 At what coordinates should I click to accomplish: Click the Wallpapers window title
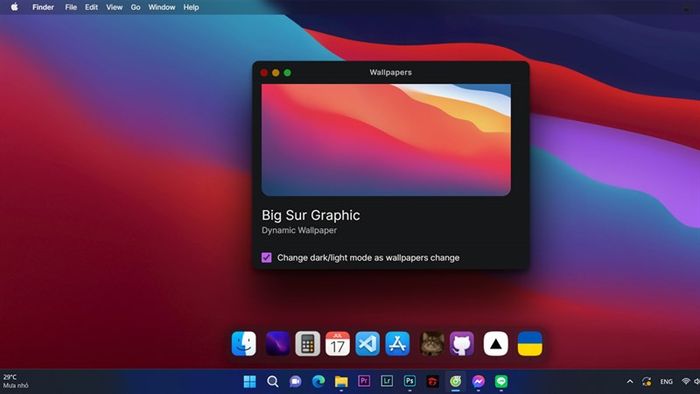pyautogui.click(x=391, y=72)
